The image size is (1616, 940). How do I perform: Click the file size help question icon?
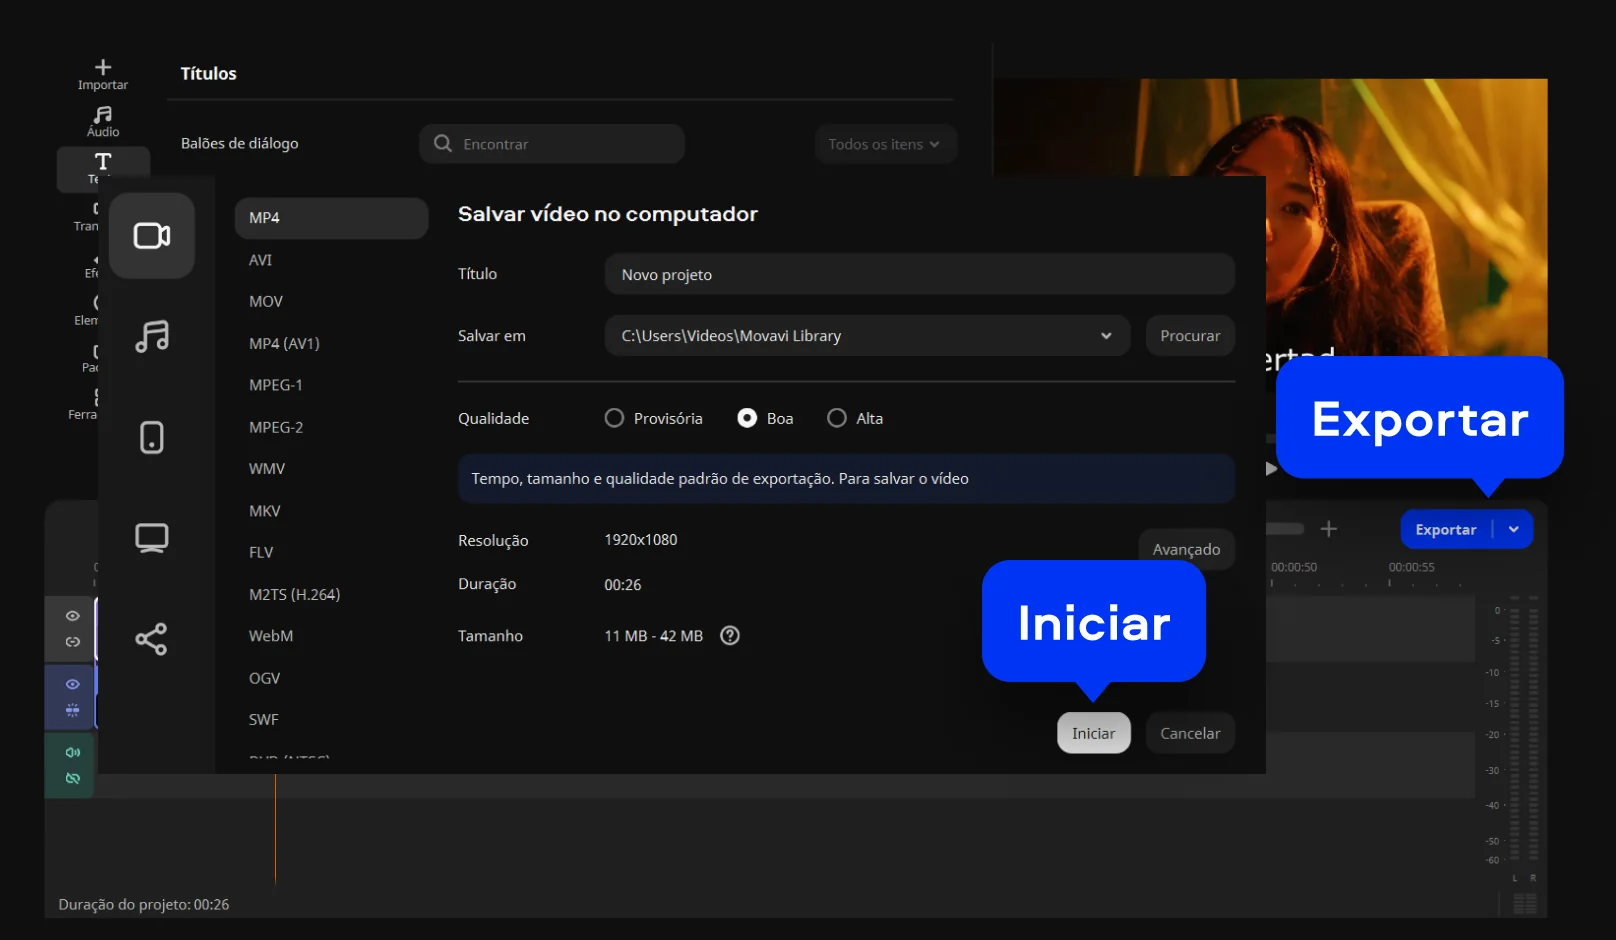(730, 636)
